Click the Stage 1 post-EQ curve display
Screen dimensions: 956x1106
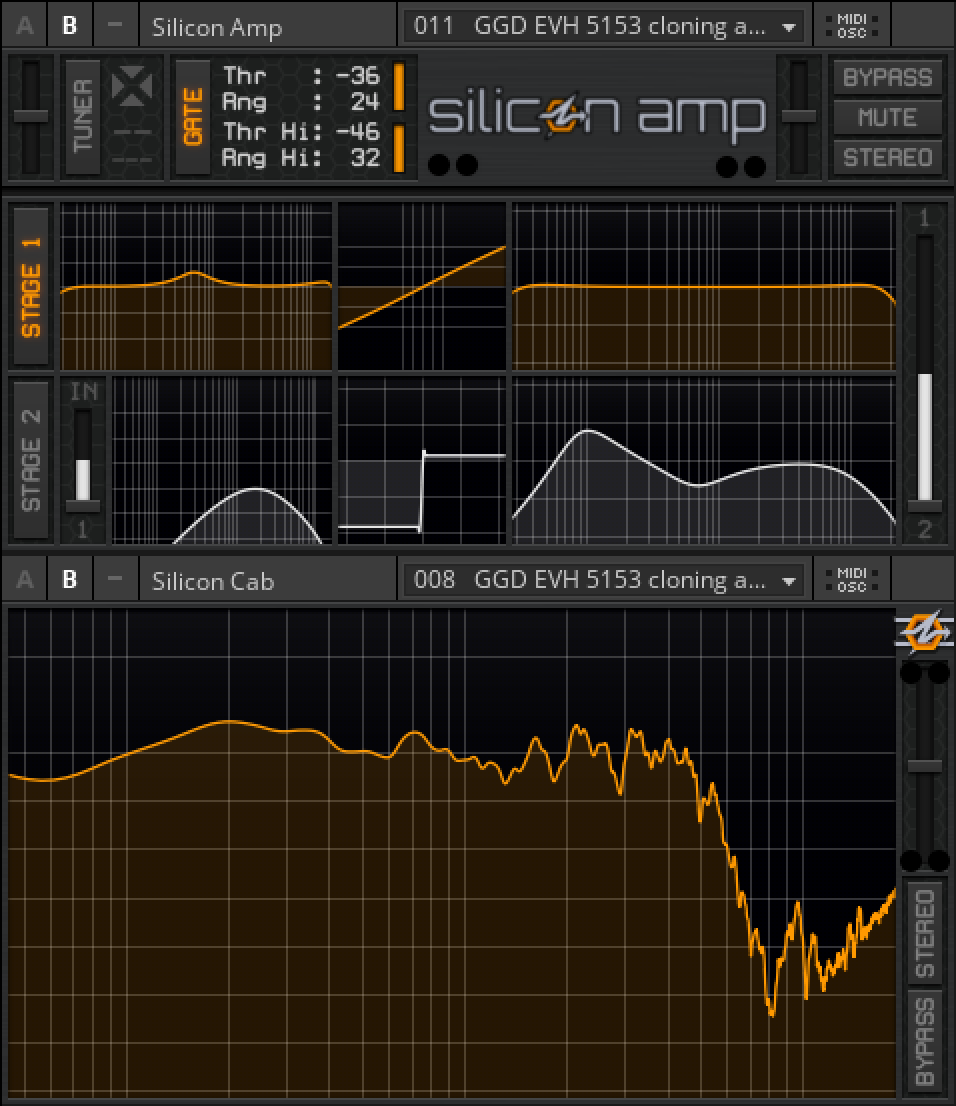tap(703, 286)
